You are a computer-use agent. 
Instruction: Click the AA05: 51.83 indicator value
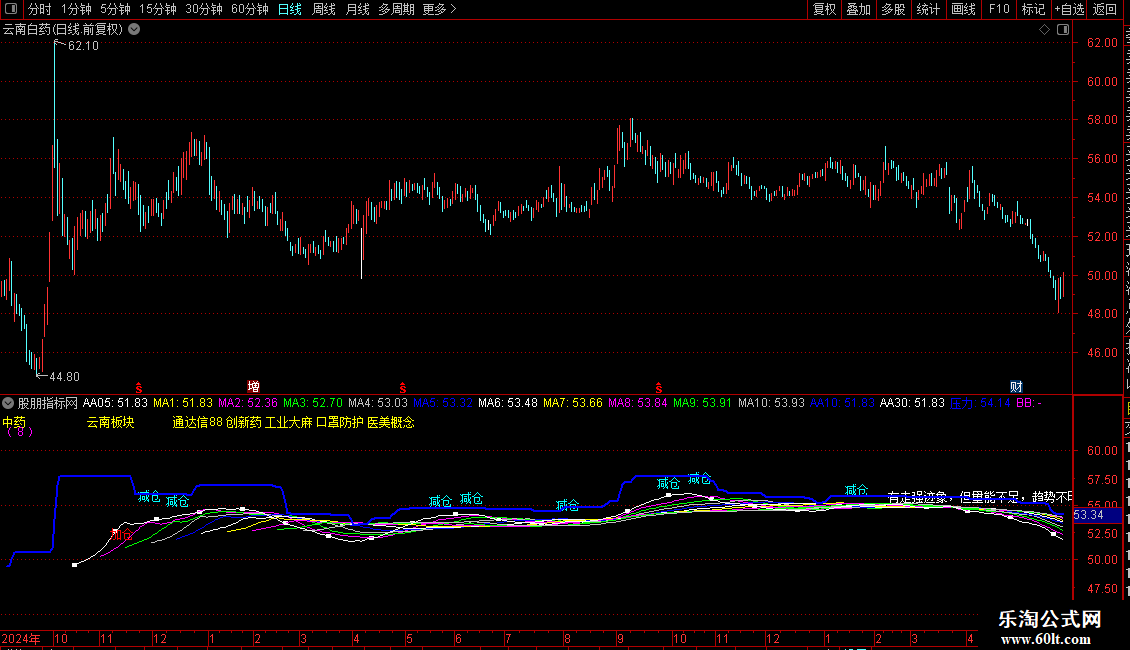pyautogui.click(x=115, y=404)
